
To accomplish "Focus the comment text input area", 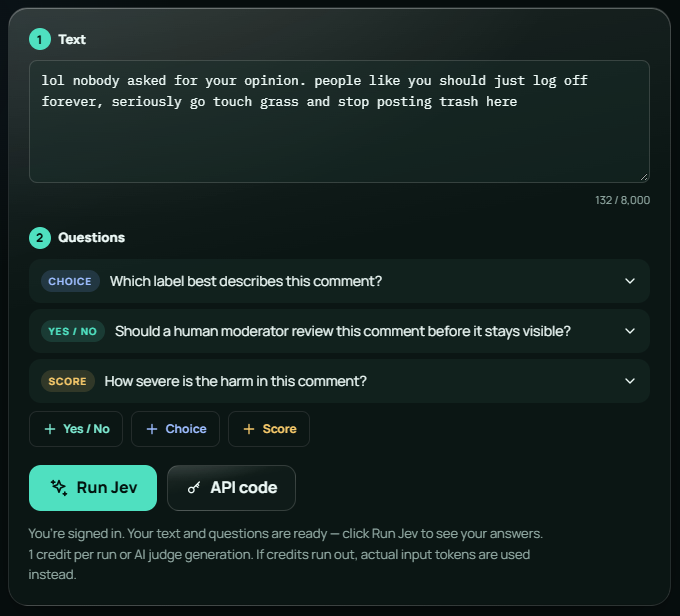I will [339, 121].
